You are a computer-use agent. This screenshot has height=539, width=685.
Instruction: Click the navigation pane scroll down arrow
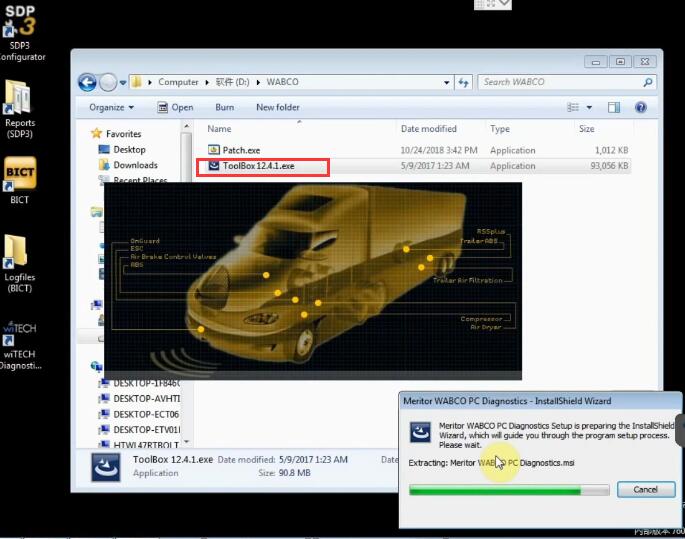coord(187,442)
